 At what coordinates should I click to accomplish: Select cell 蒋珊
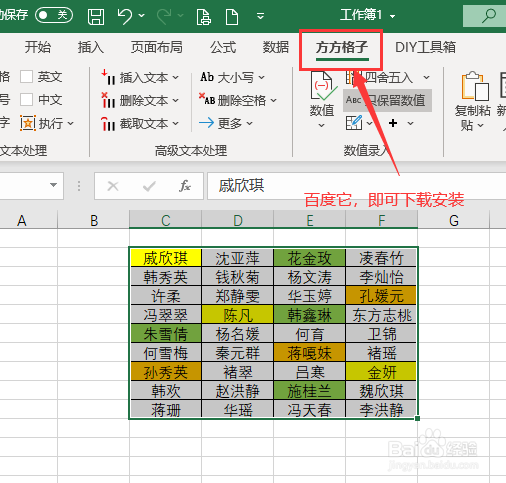tap(166, 410)
